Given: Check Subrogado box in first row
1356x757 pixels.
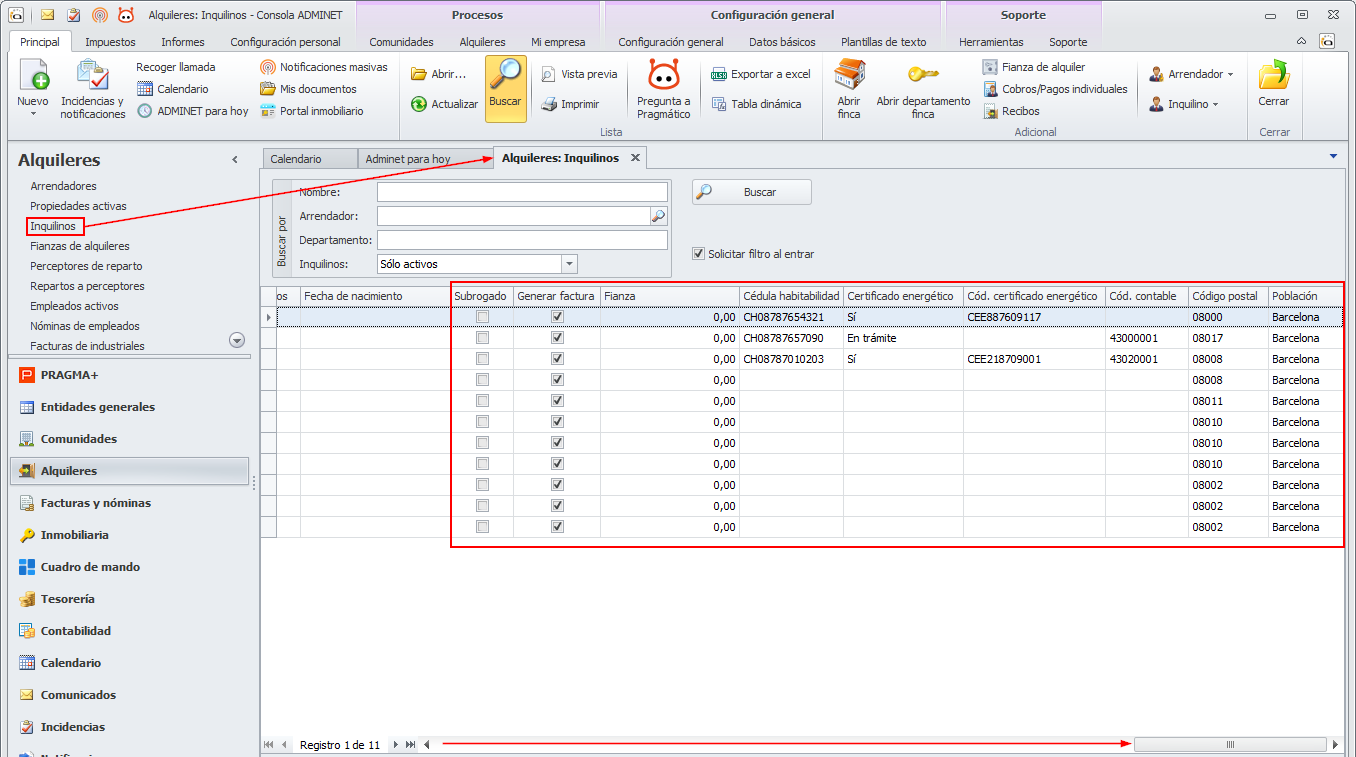Looking at the screenshot, I should [483, 317].
